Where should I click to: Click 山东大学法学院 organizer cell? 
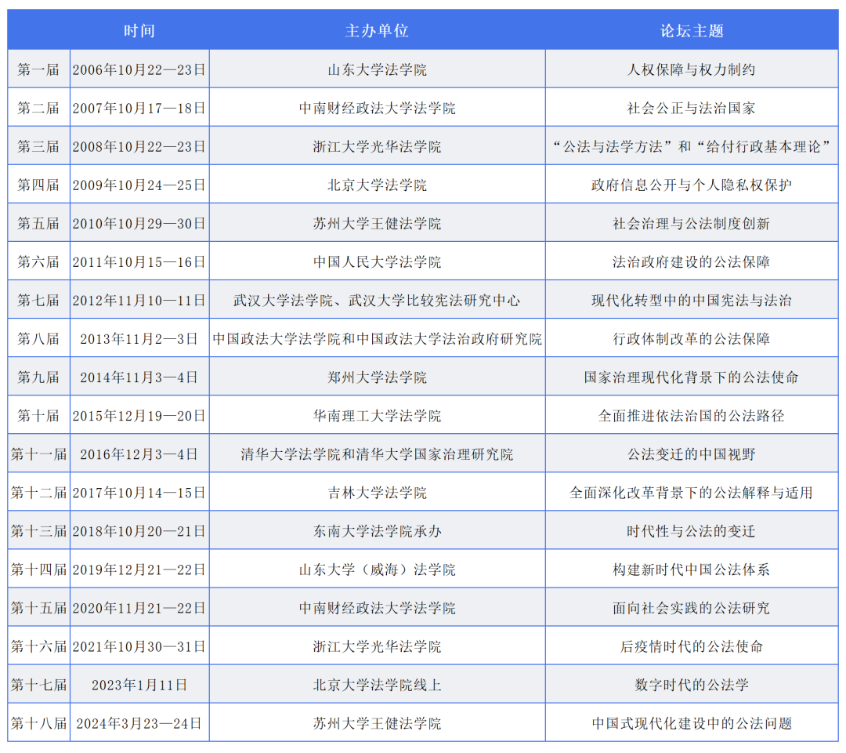(377, 70)
